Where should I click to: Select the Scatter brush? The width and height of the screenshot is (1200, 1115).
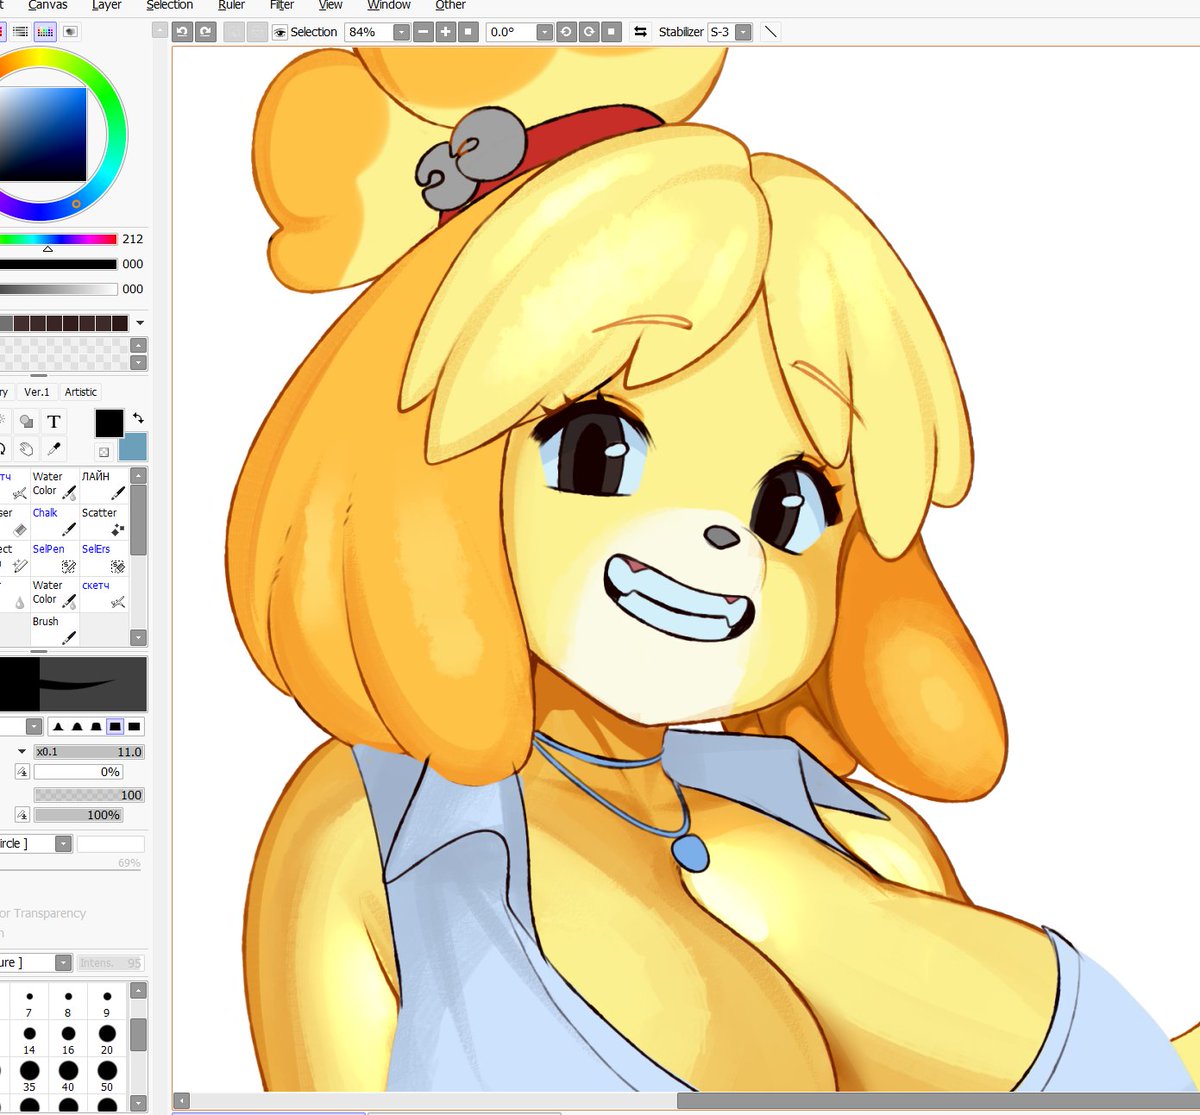click(104, 521)
